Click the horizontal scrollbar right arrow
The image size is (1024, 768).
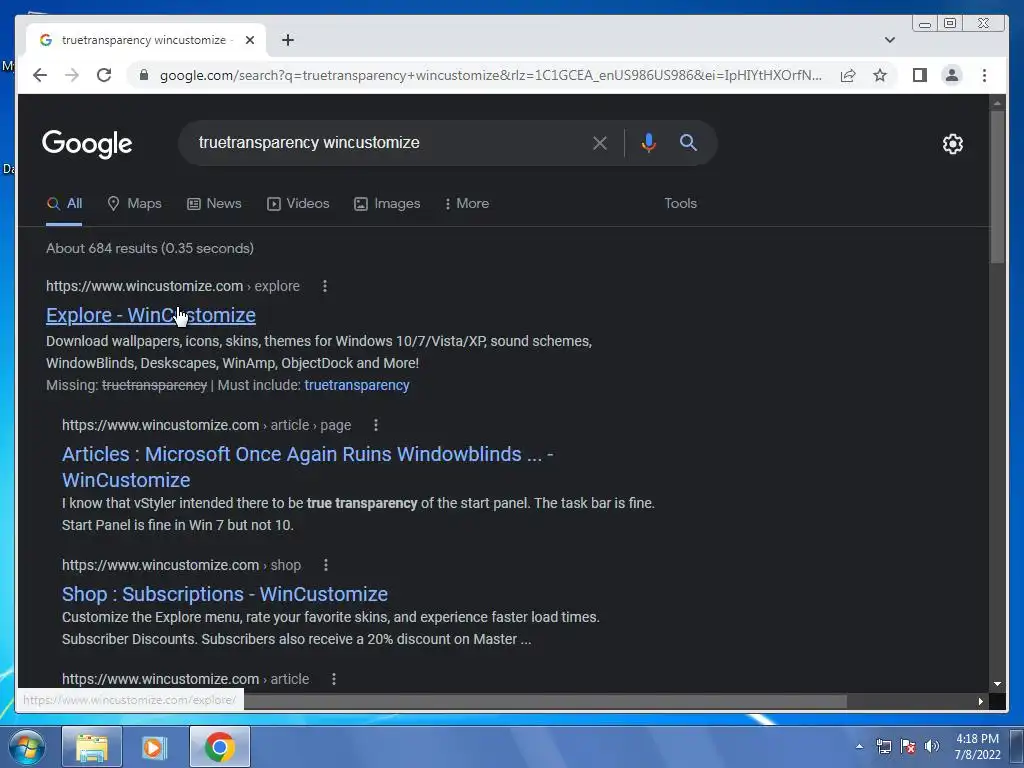pos(981,701)
